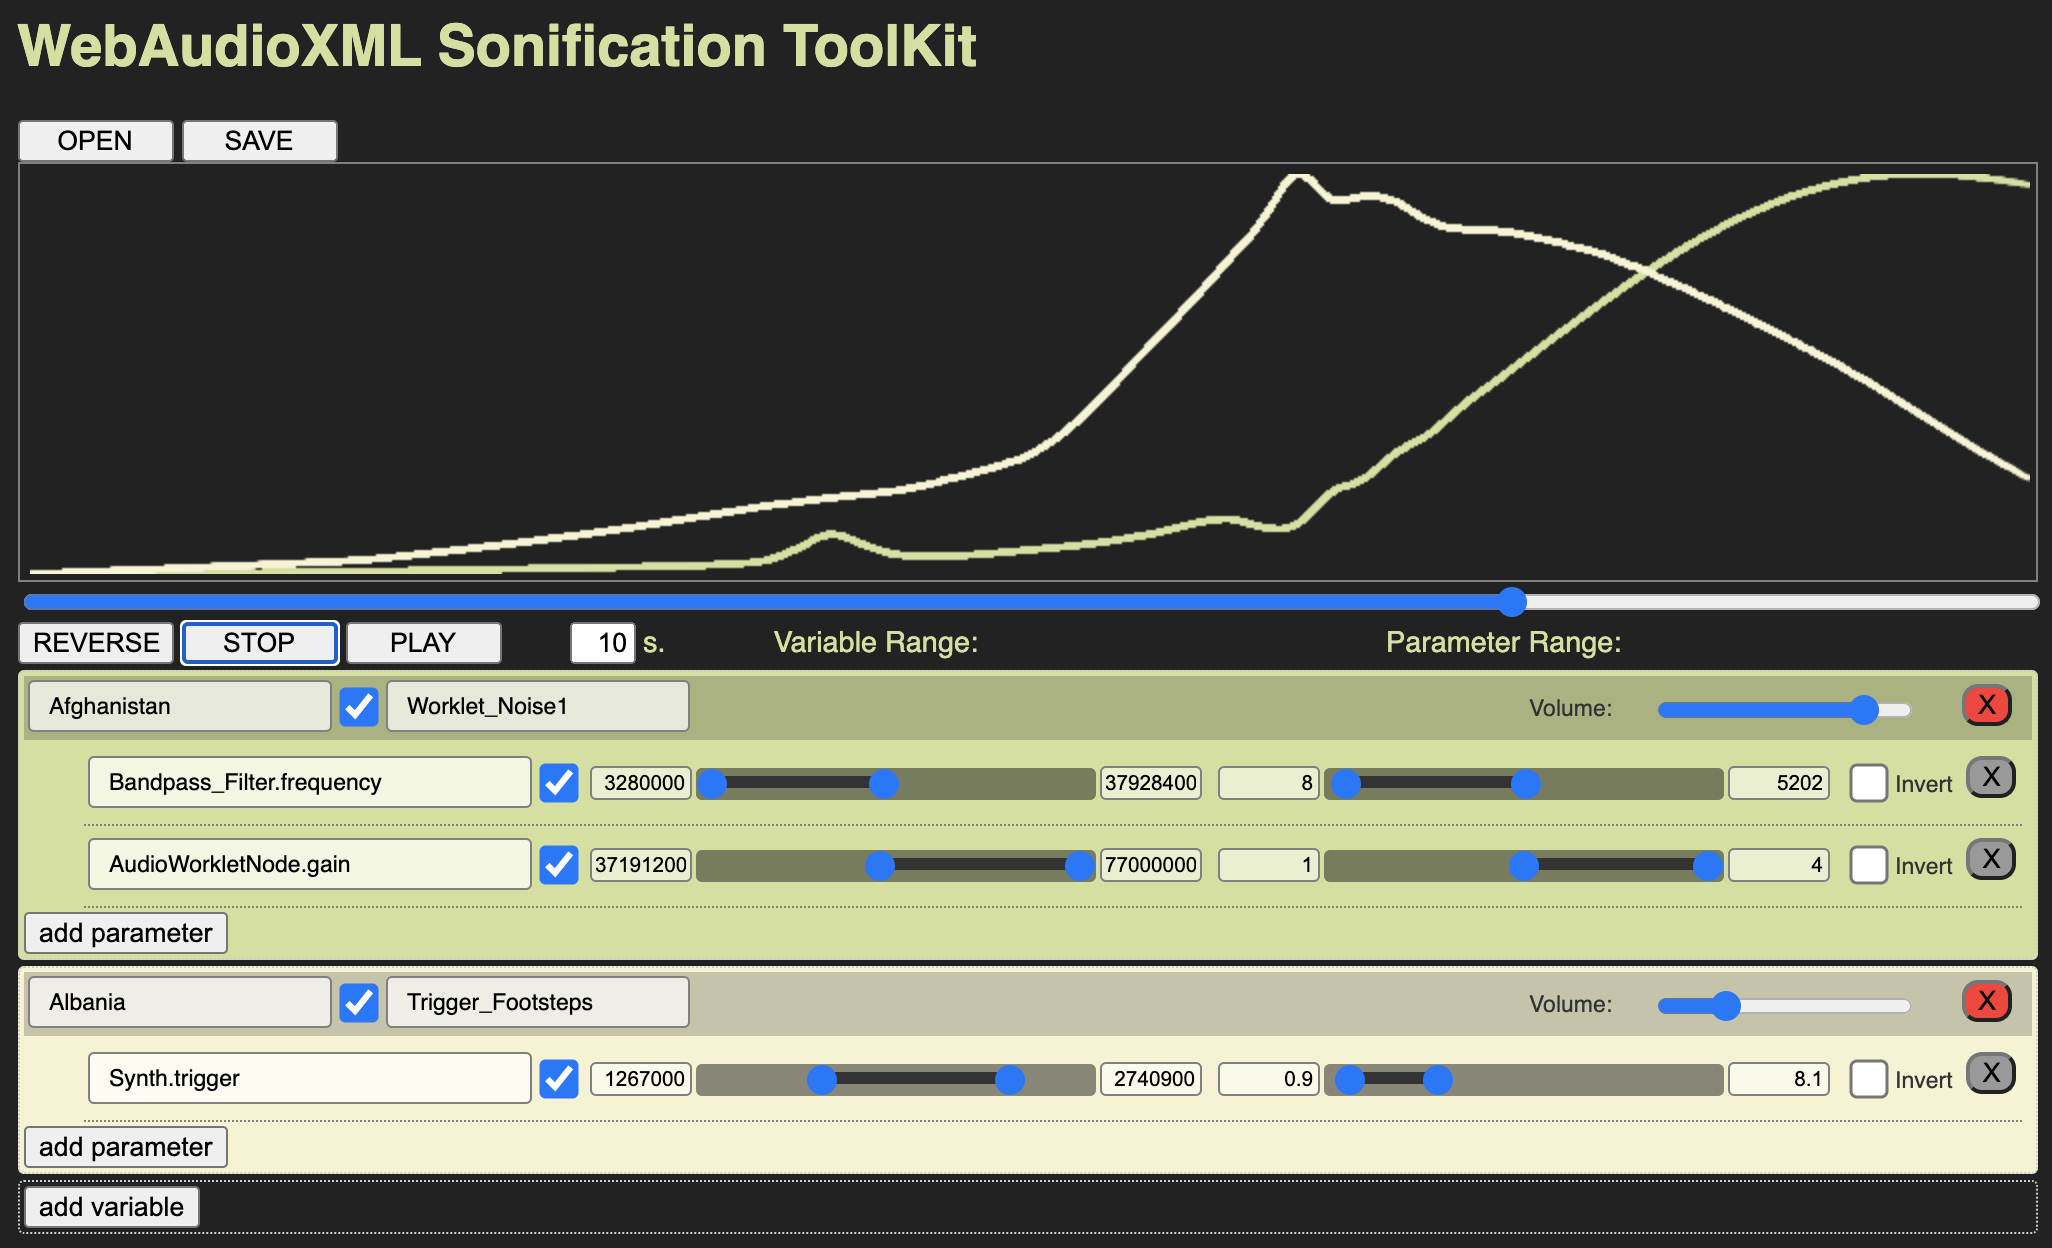Click the Trigger_Footsteps sound selector
The image size is (2052, 1248).
pyautogui.click(x=537, y=1001)
